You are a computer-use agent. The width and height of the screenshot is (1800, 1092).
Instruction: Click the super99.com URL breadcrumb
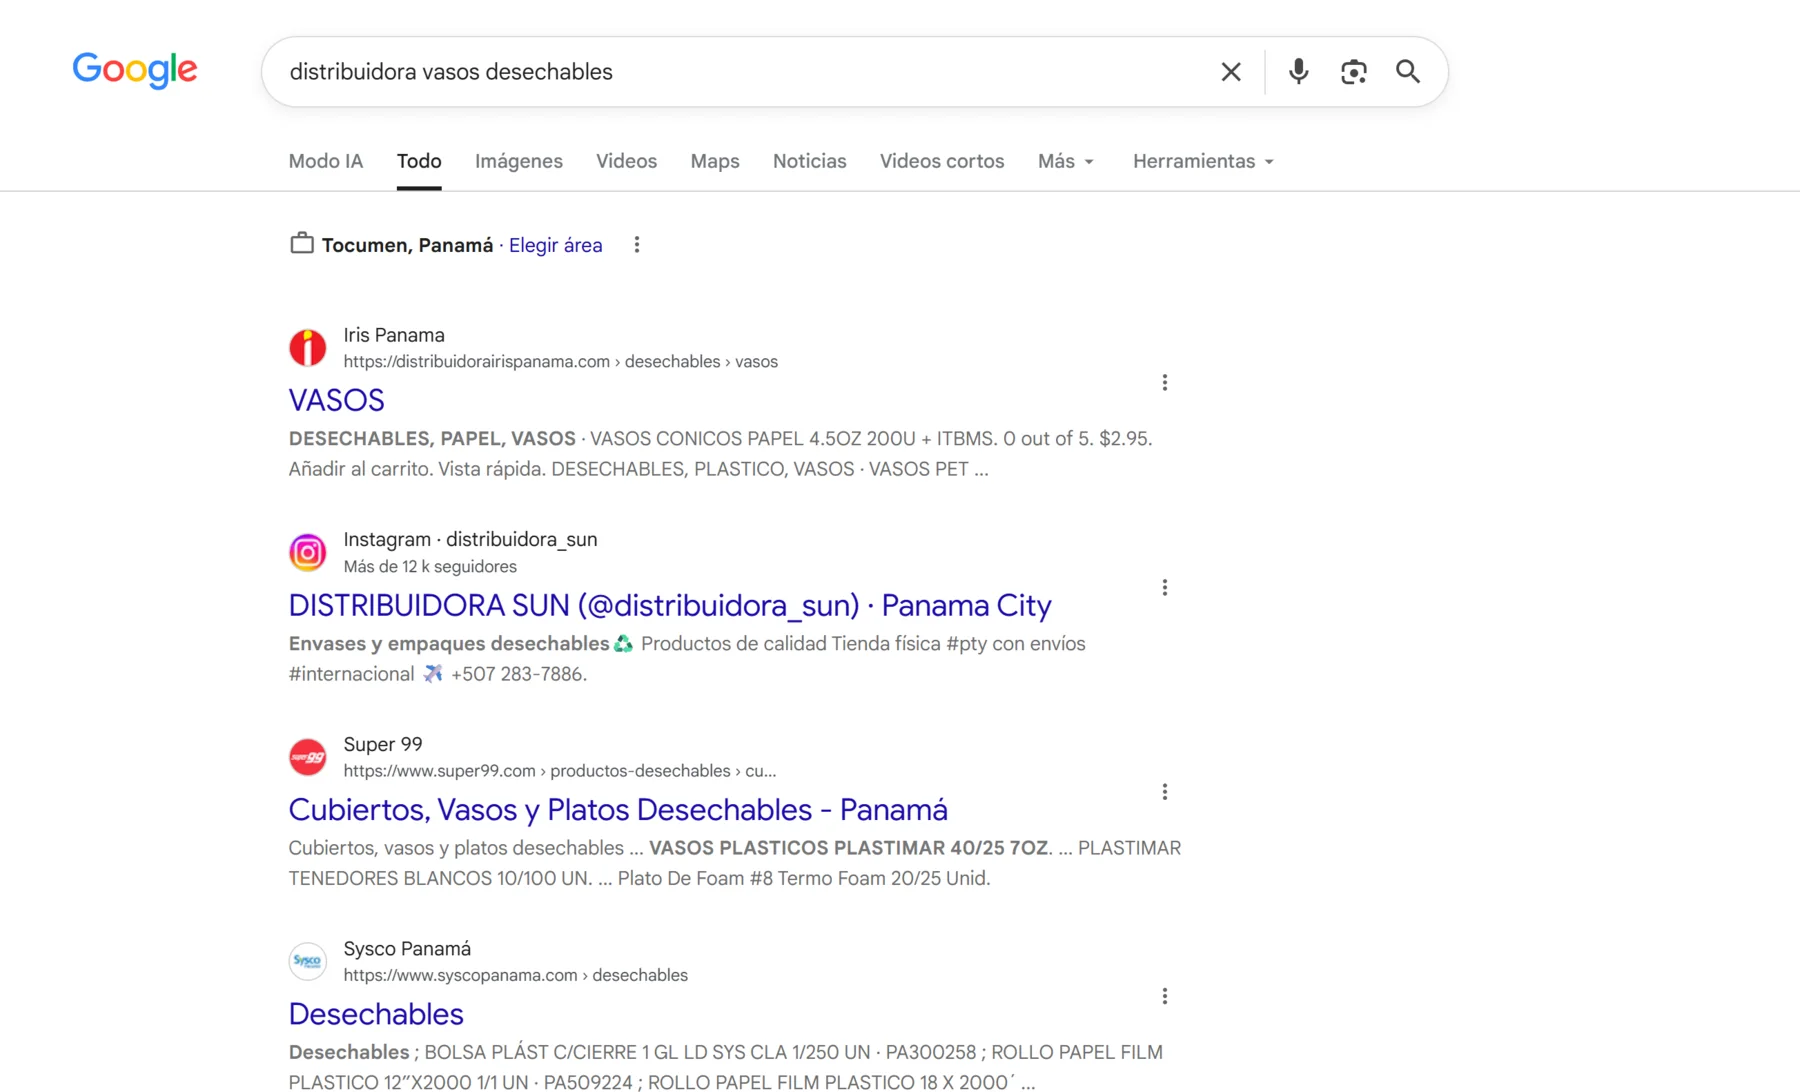coord(560,771)
